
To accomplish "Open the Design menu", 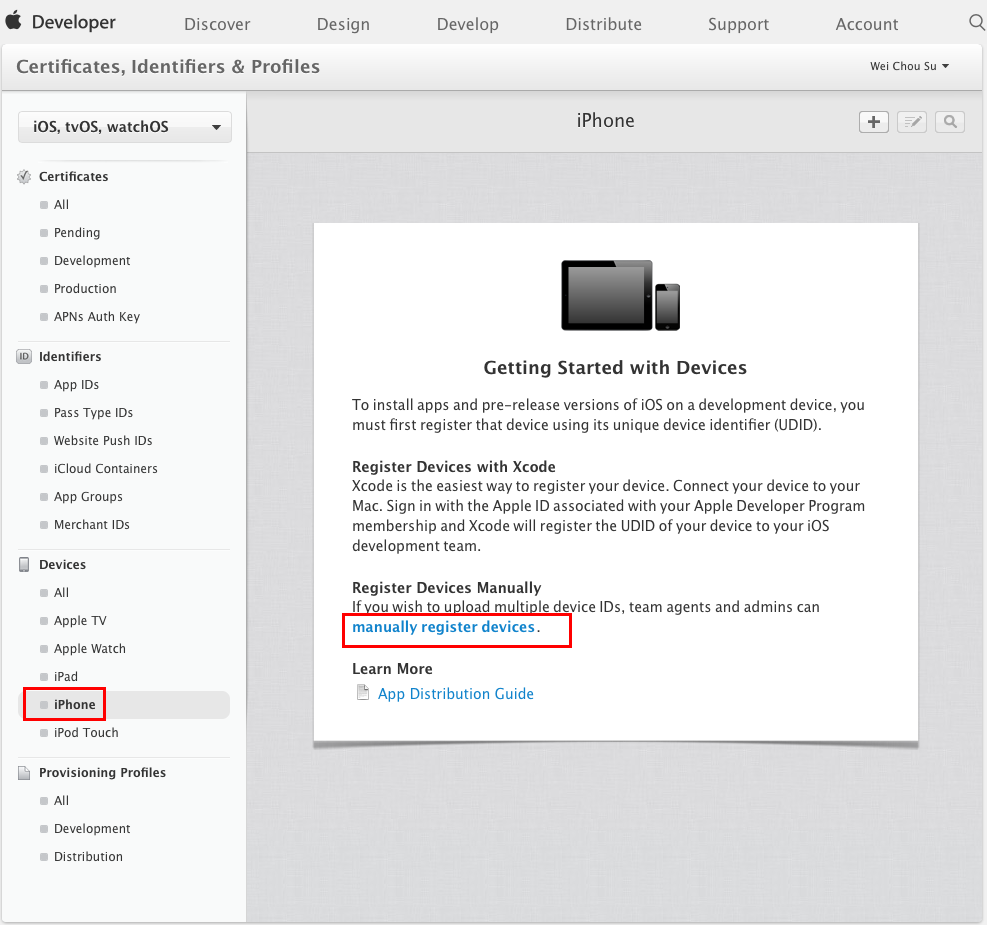I will [x=343, y=25].
